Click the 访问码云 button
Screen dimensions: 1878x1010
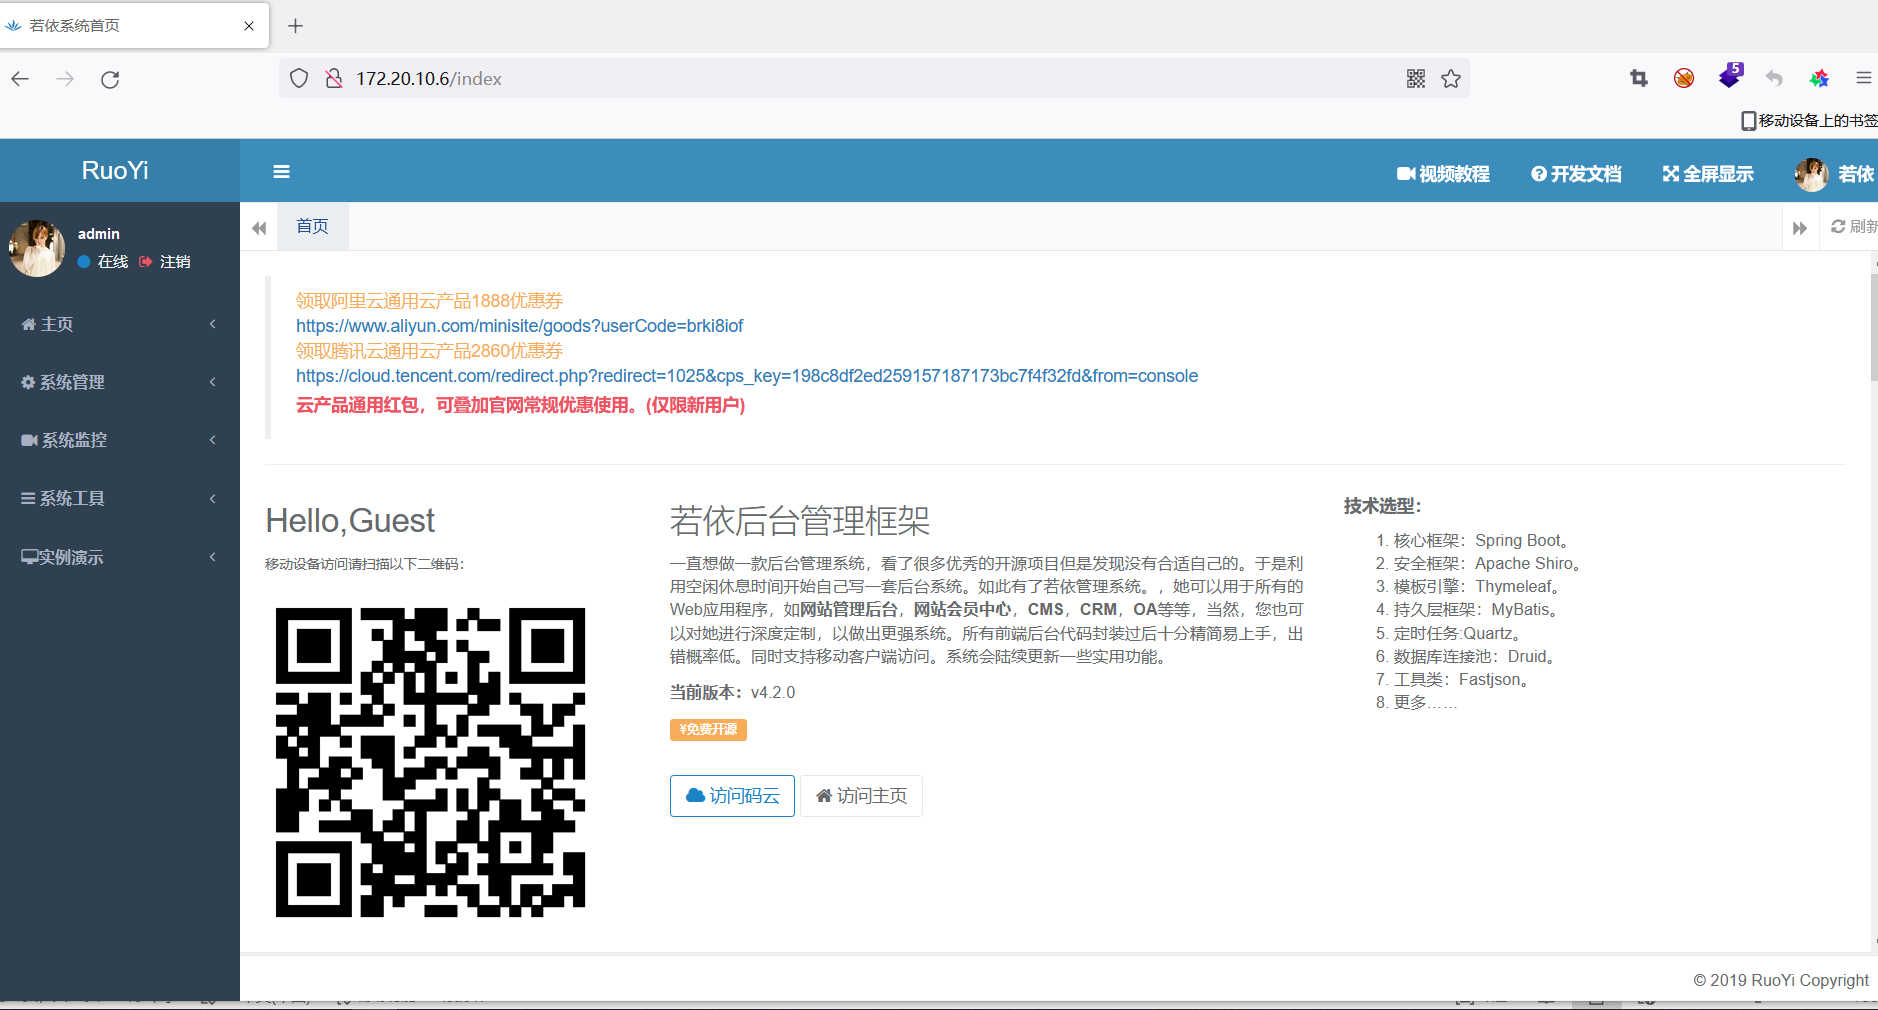(x=732, y=796)
